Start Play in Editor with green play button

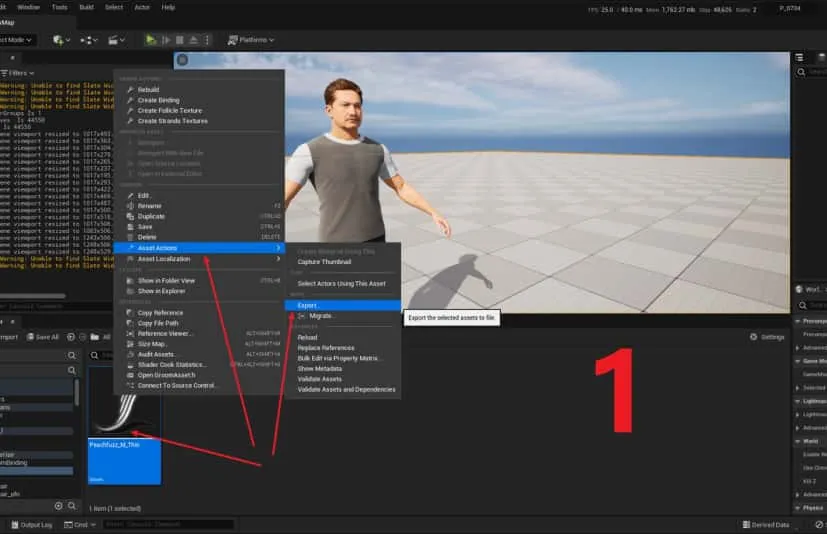[151, 40]
